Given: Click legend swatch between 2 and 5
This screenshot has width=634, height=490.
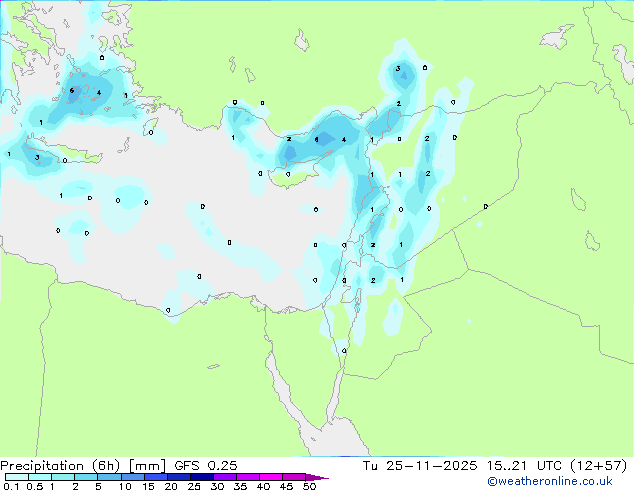Looking at the screenshot, I should point(86,477).
